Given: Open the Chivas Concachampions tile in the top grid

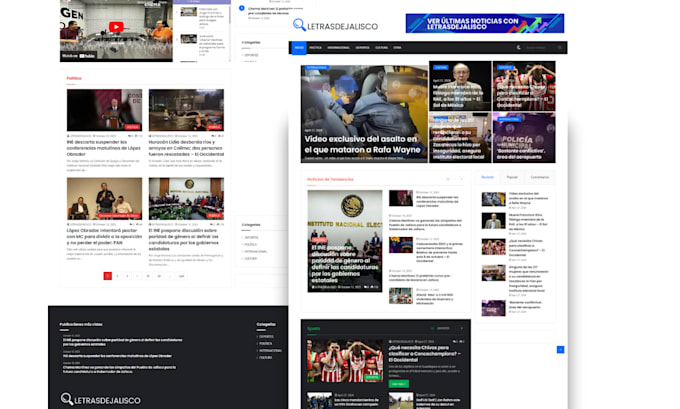Looking at the screenshot, I should click(524, 86).
